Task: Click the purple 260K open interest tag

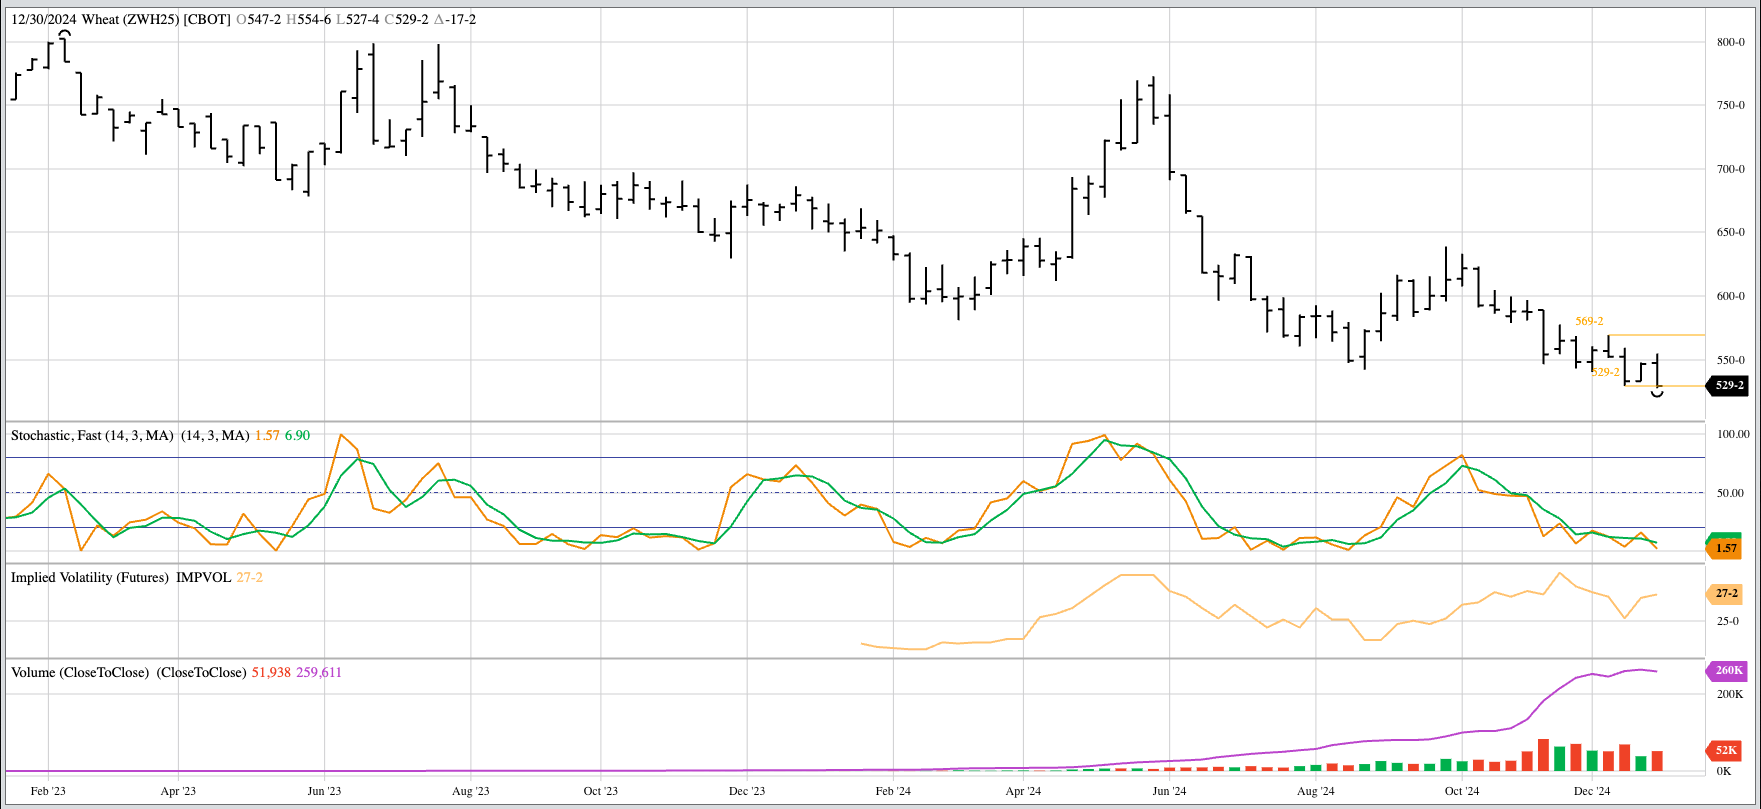Action: 1727,671
